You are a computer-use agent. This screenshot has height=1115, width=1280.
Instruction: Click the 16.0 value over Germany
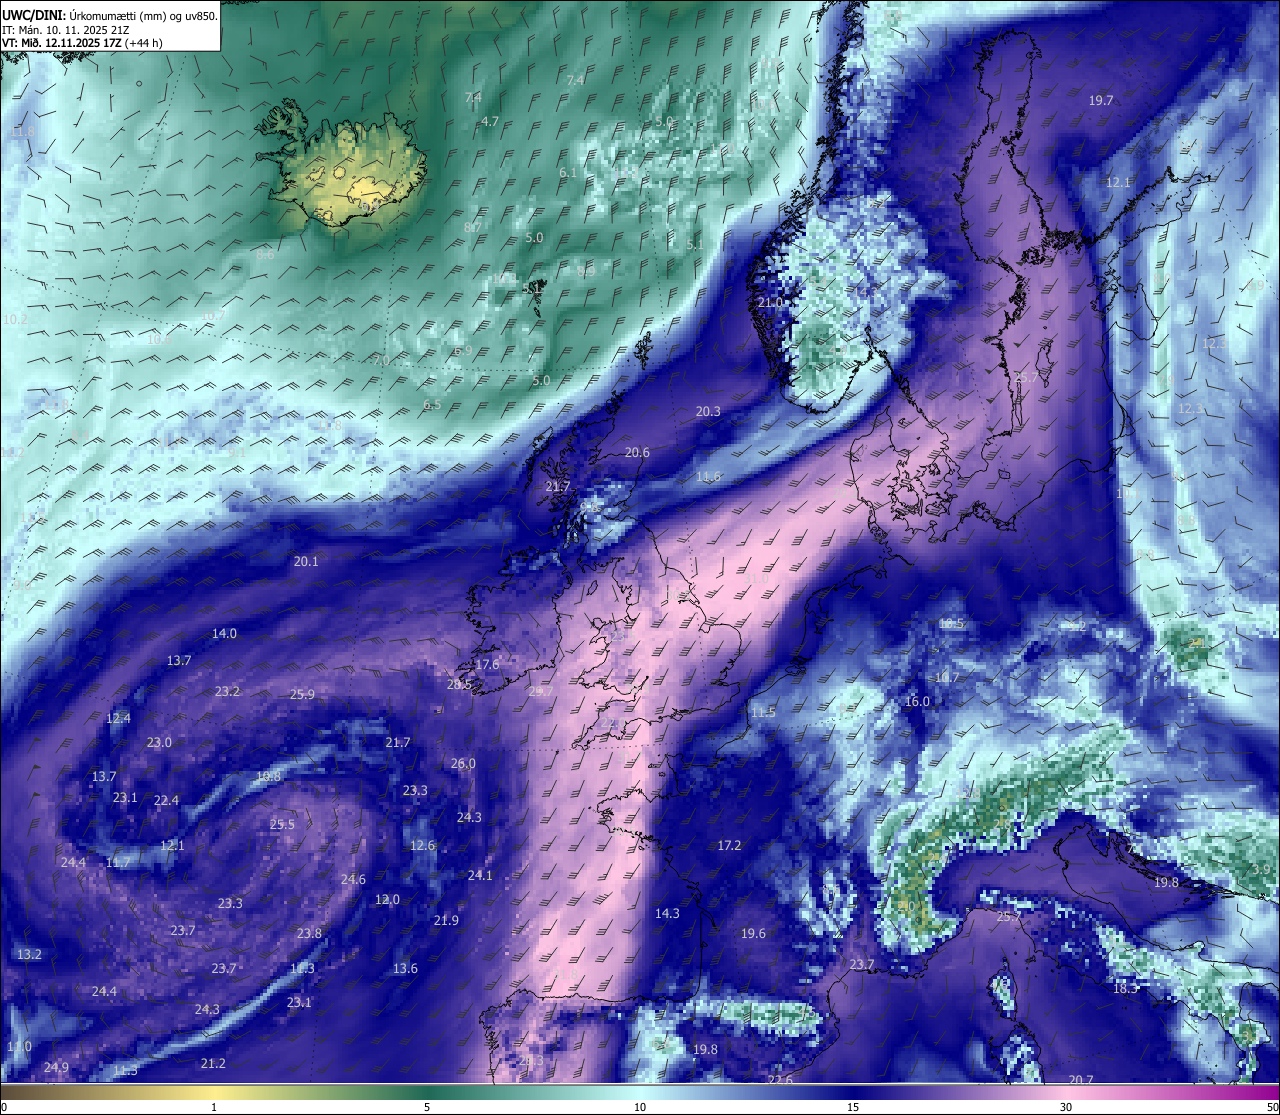coord(917,701)
